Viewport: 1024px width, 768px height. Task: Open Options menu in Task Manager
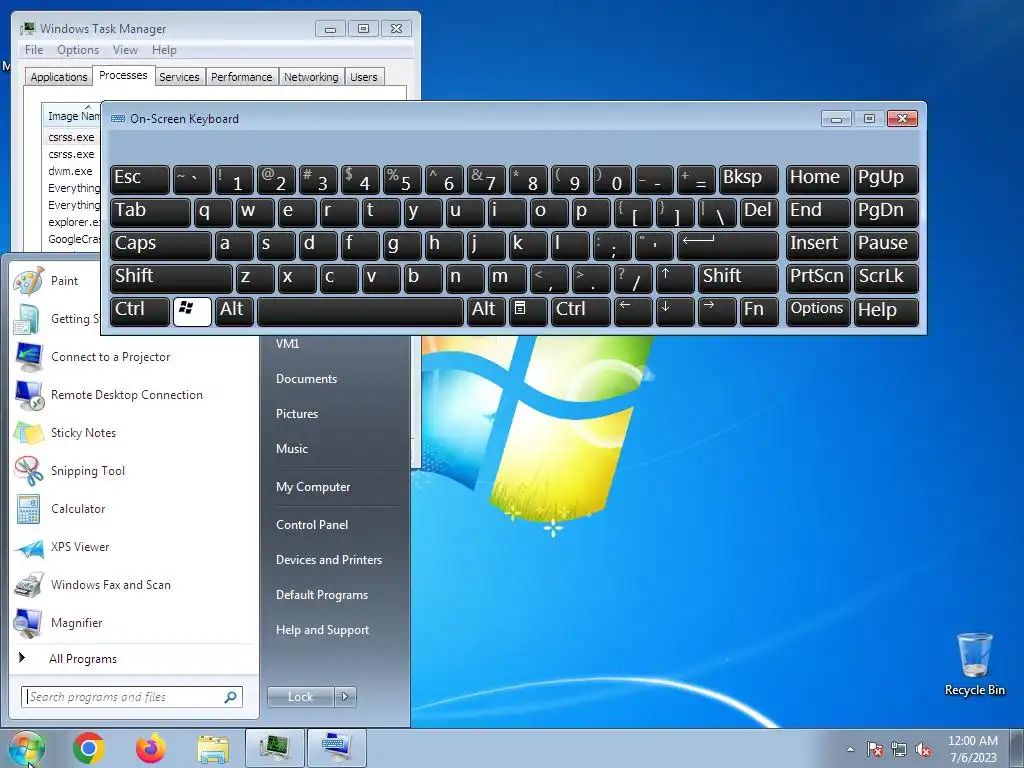[78, 50]
